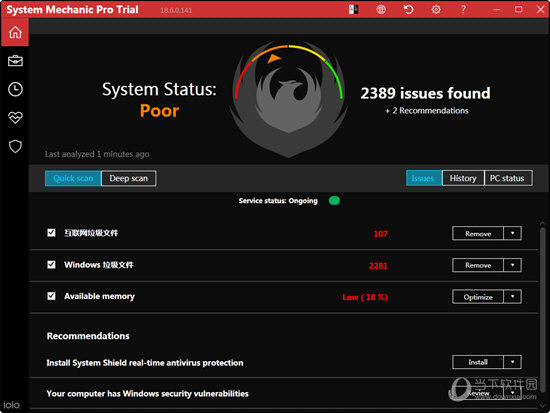Open the clock Active Care icon
This screenshot has height=413, width=550.
point(15,89)
